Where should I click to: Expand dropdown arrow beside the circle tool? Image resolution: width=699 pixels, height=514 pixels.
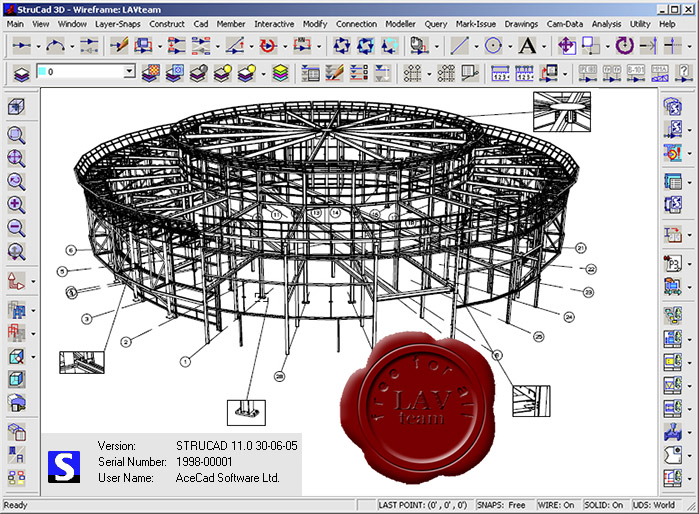[510, 46]
